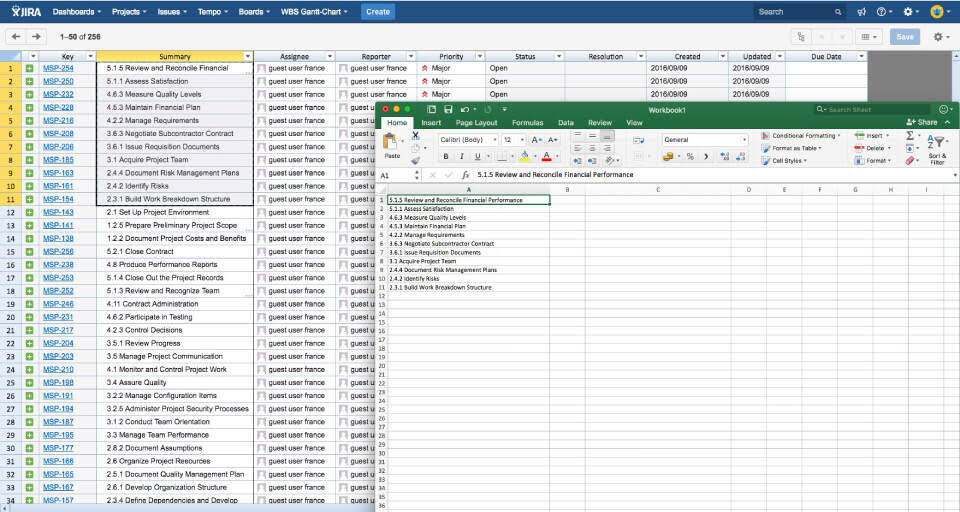Click the Save button in JIRA grid
Image resolution: width=960 pixels, height=512 pixels.
(x=905, y=37)
